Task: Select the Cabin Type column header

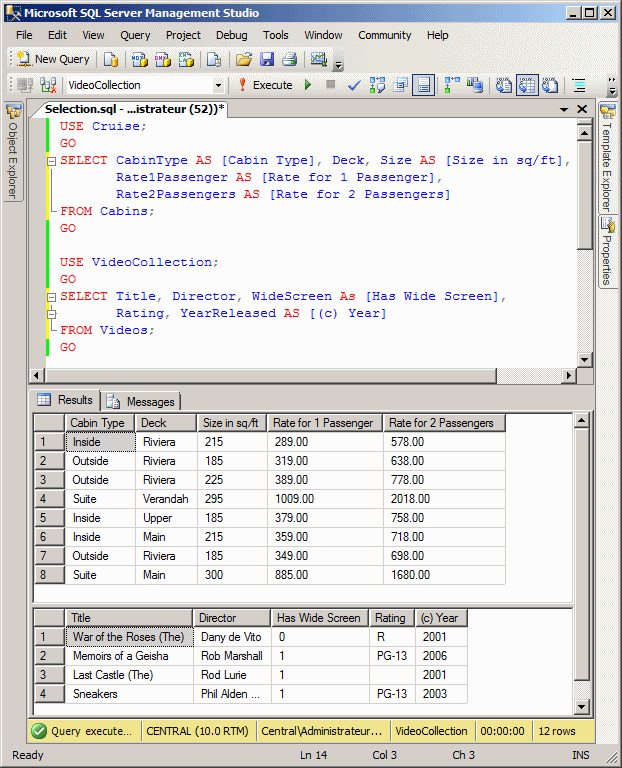Action: tap(100, 423)
